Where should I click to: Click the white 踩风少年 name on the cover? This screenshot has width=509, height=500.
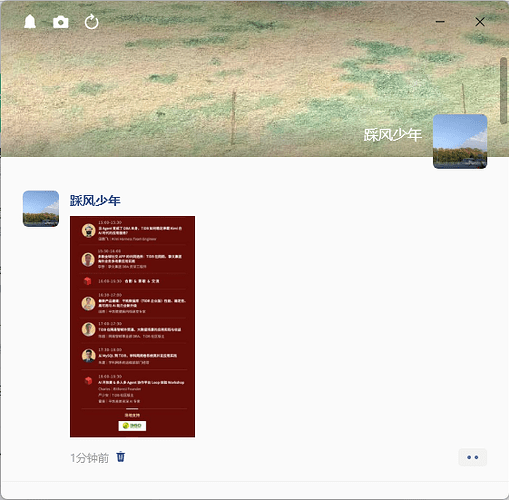pyautogui.click(x=393, y=135)
